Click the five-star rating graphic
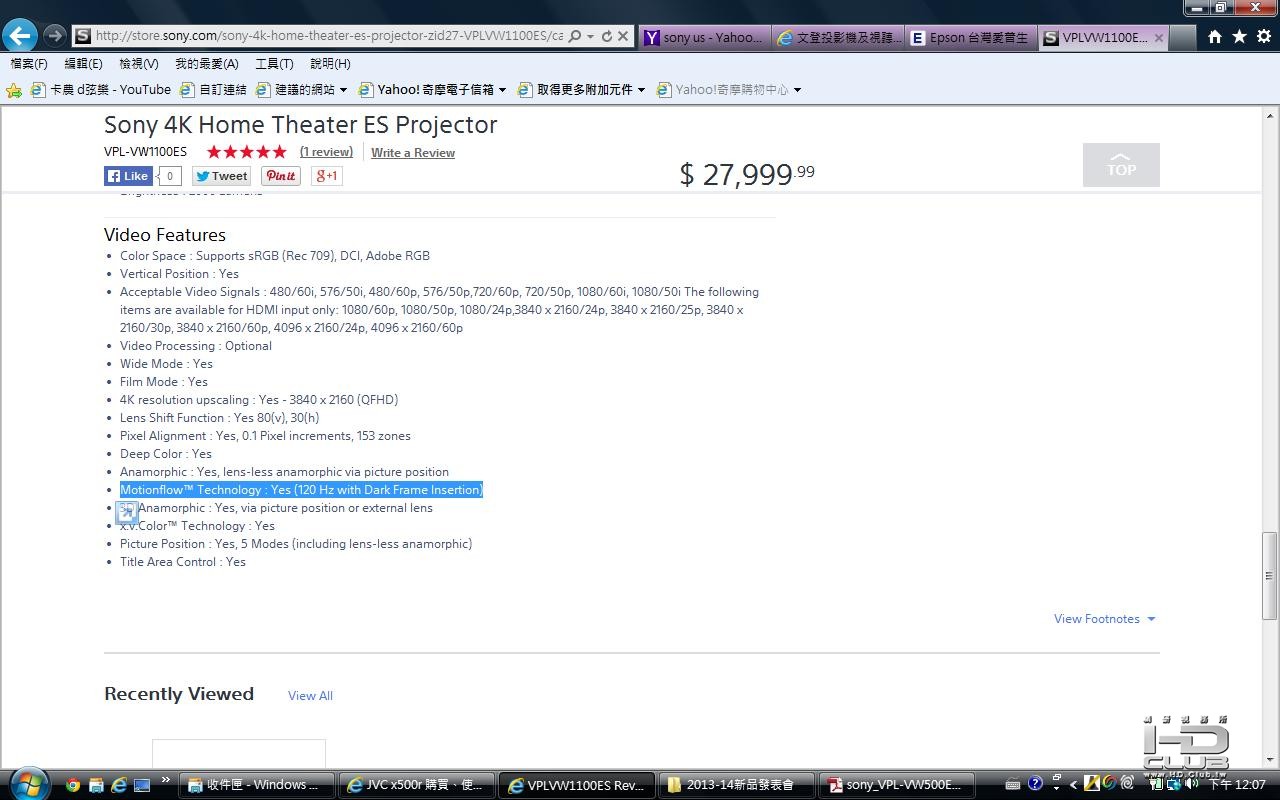The width and height of the screenshot is (1280, 800). point(246,152)
